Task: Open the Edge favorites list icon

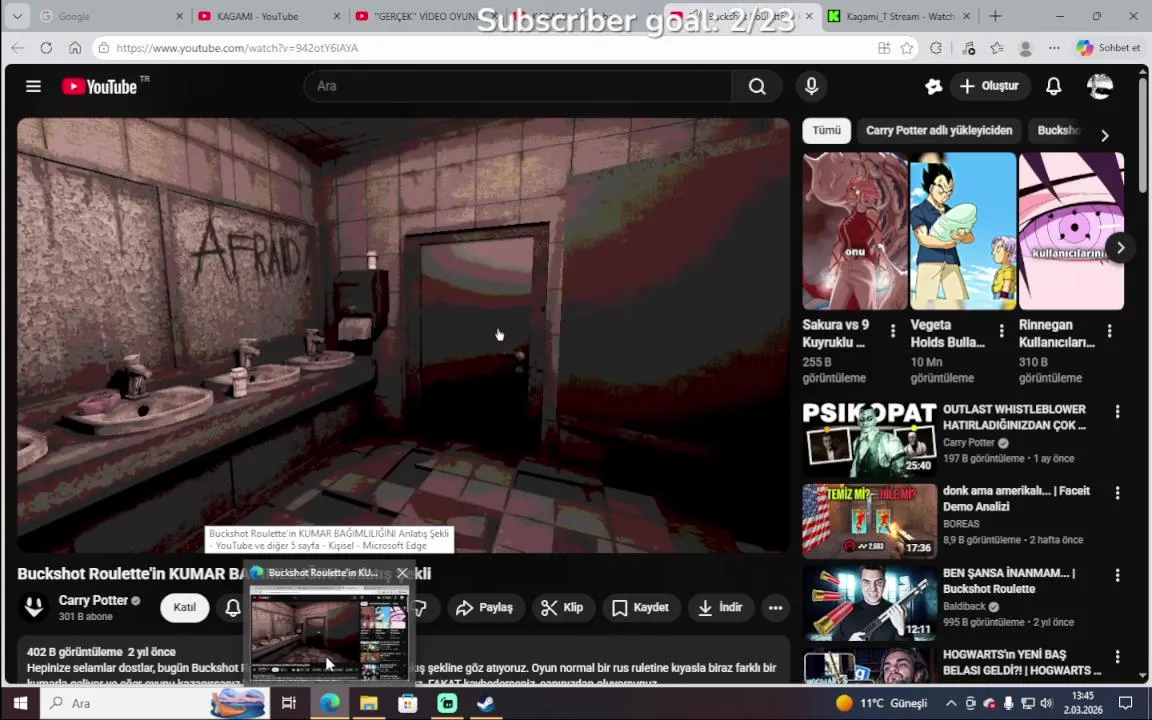Action: click(x=996, y=48)
